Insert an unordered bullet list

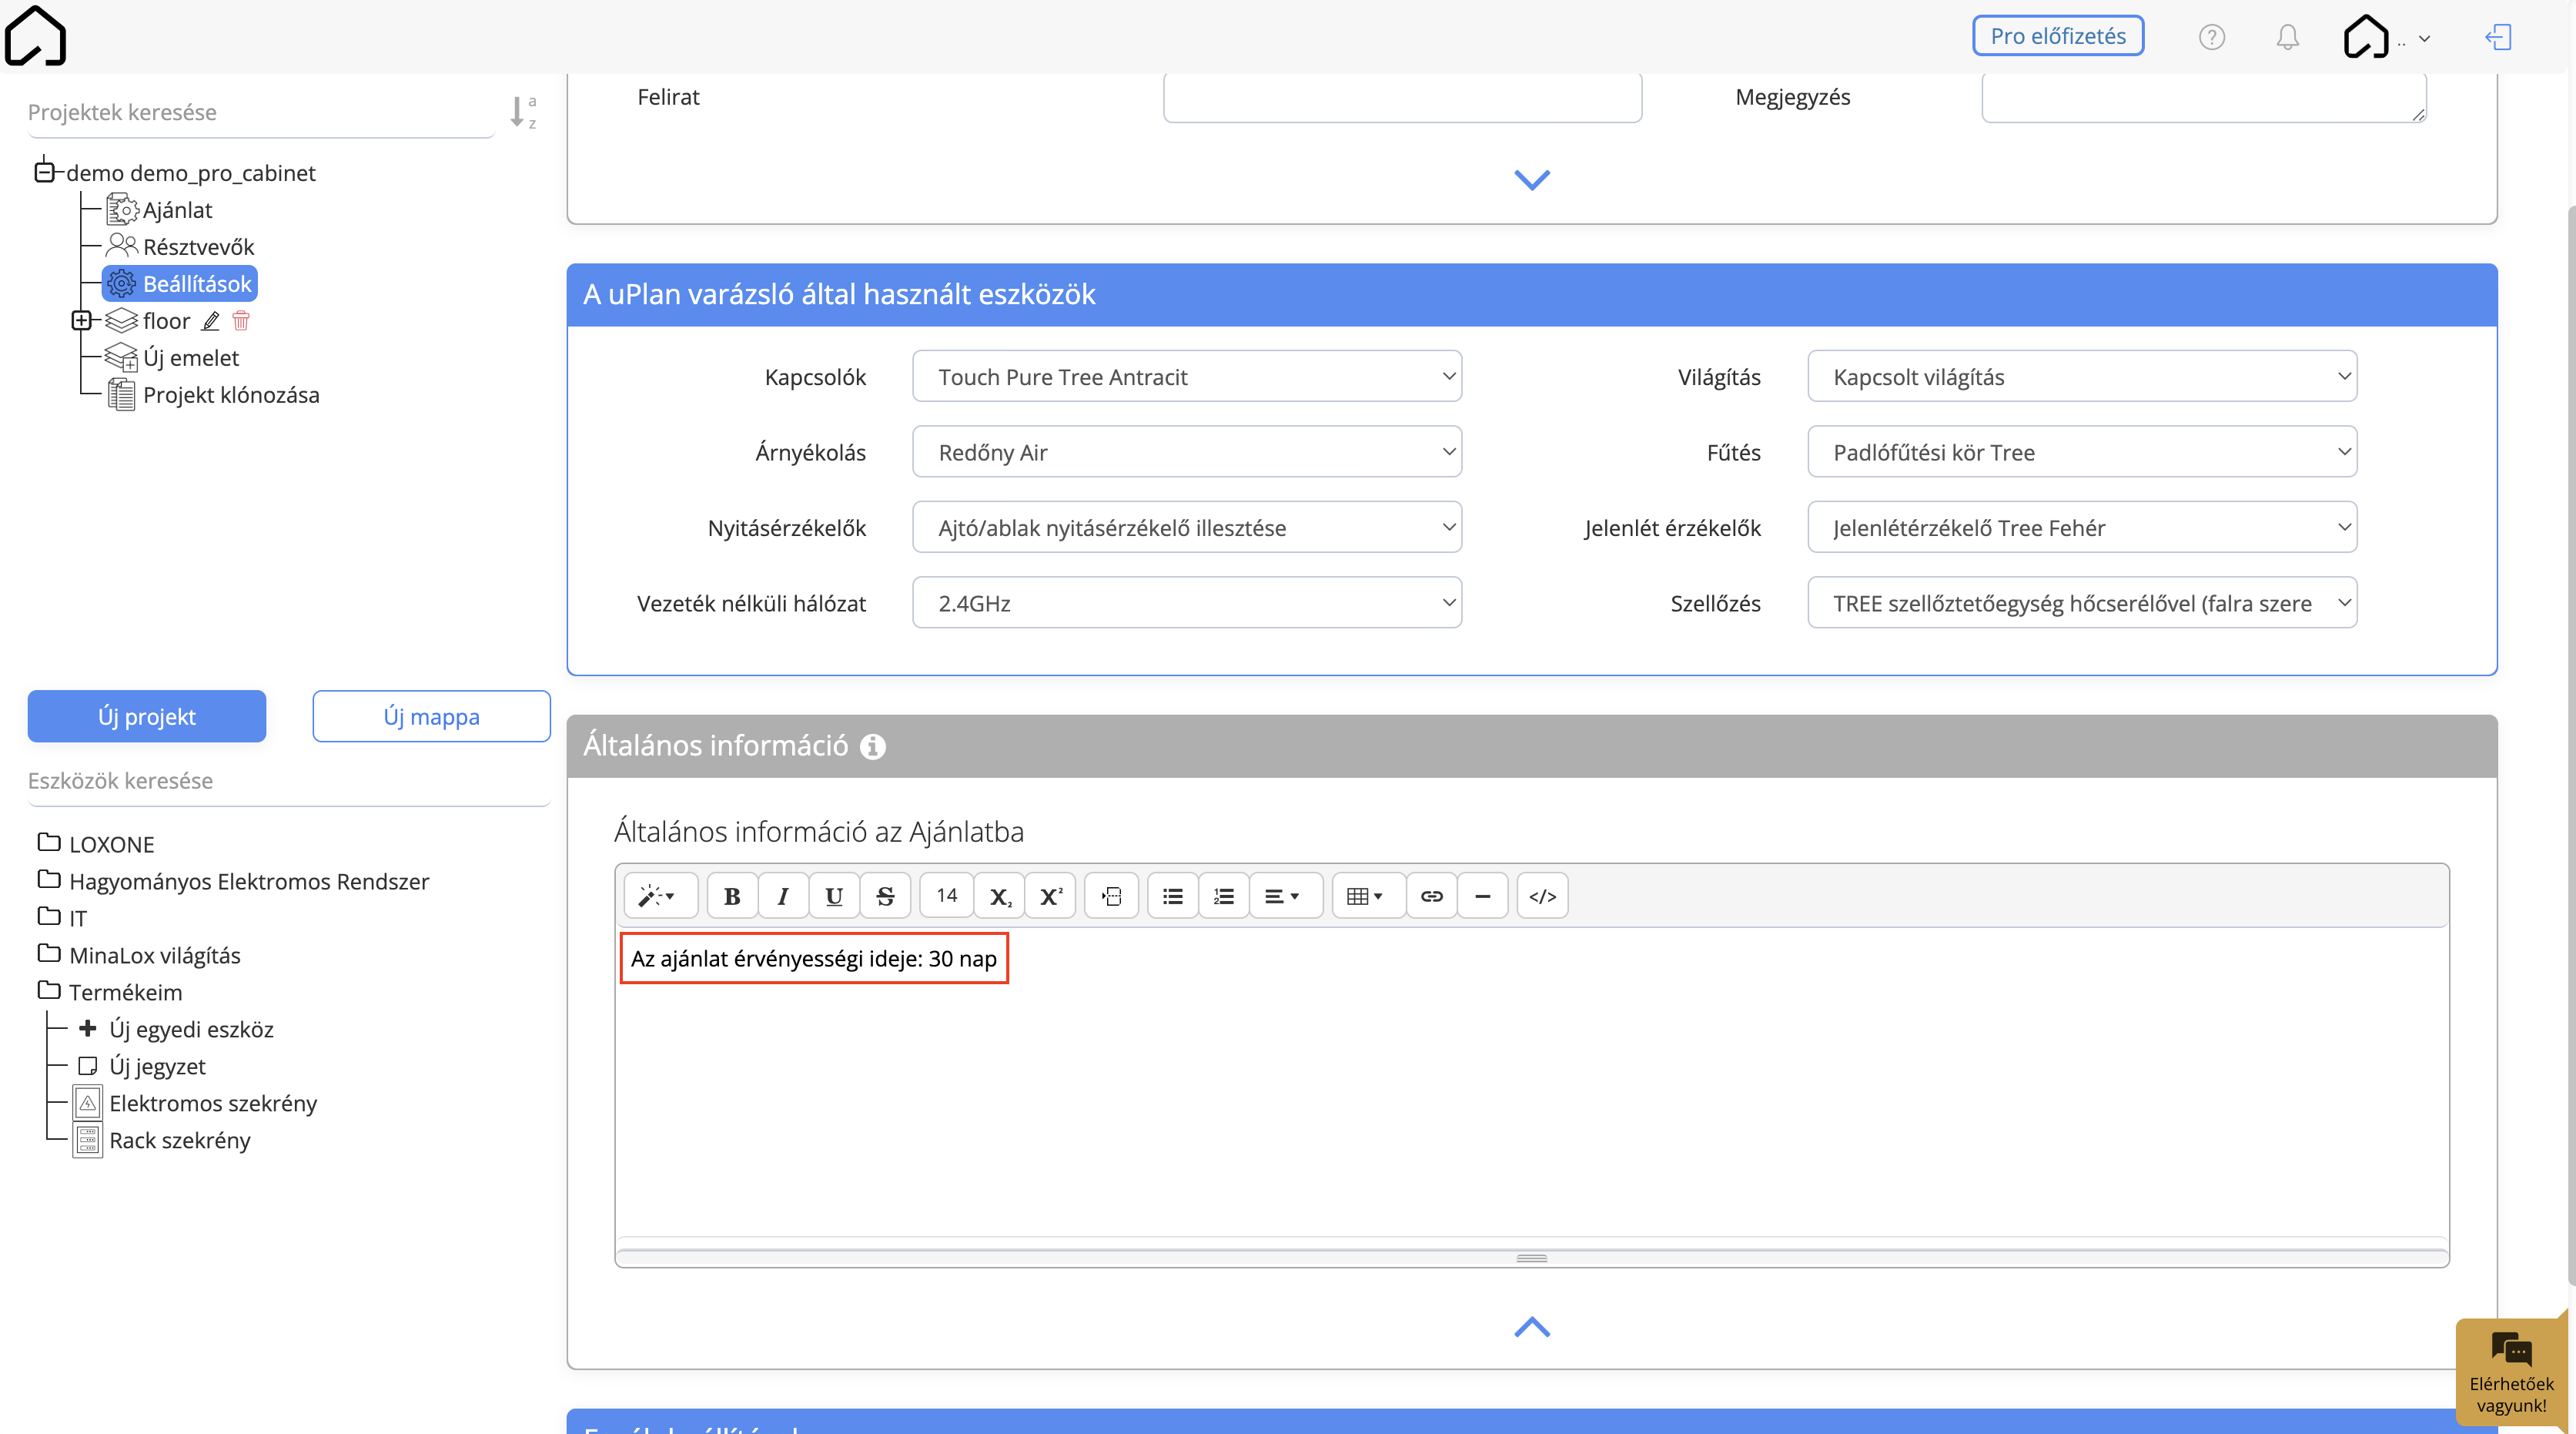1173,896
